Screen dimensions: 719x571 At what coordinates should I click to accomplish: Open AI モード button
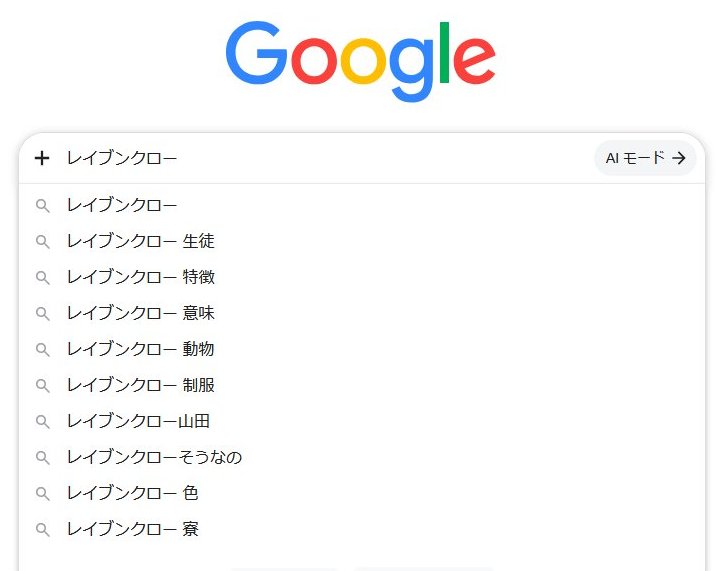coord(645,158)
